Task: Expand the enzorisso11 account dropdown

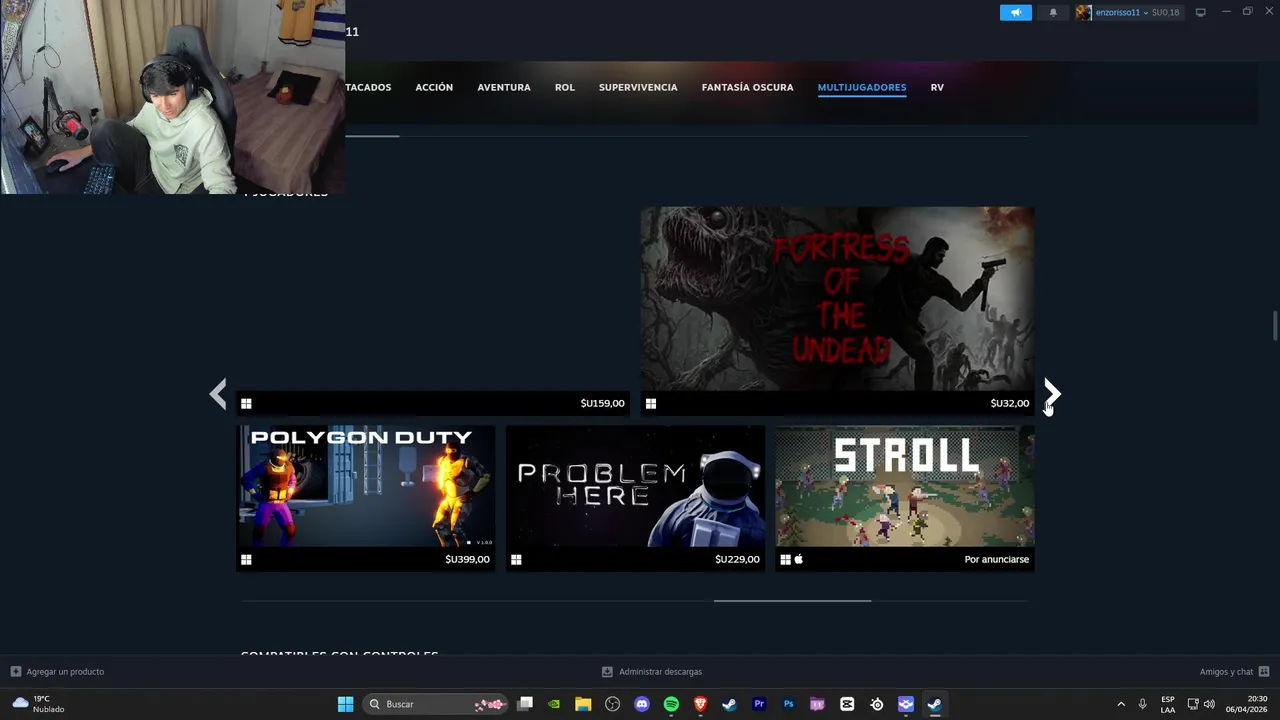Action: tap(1145, 12)
